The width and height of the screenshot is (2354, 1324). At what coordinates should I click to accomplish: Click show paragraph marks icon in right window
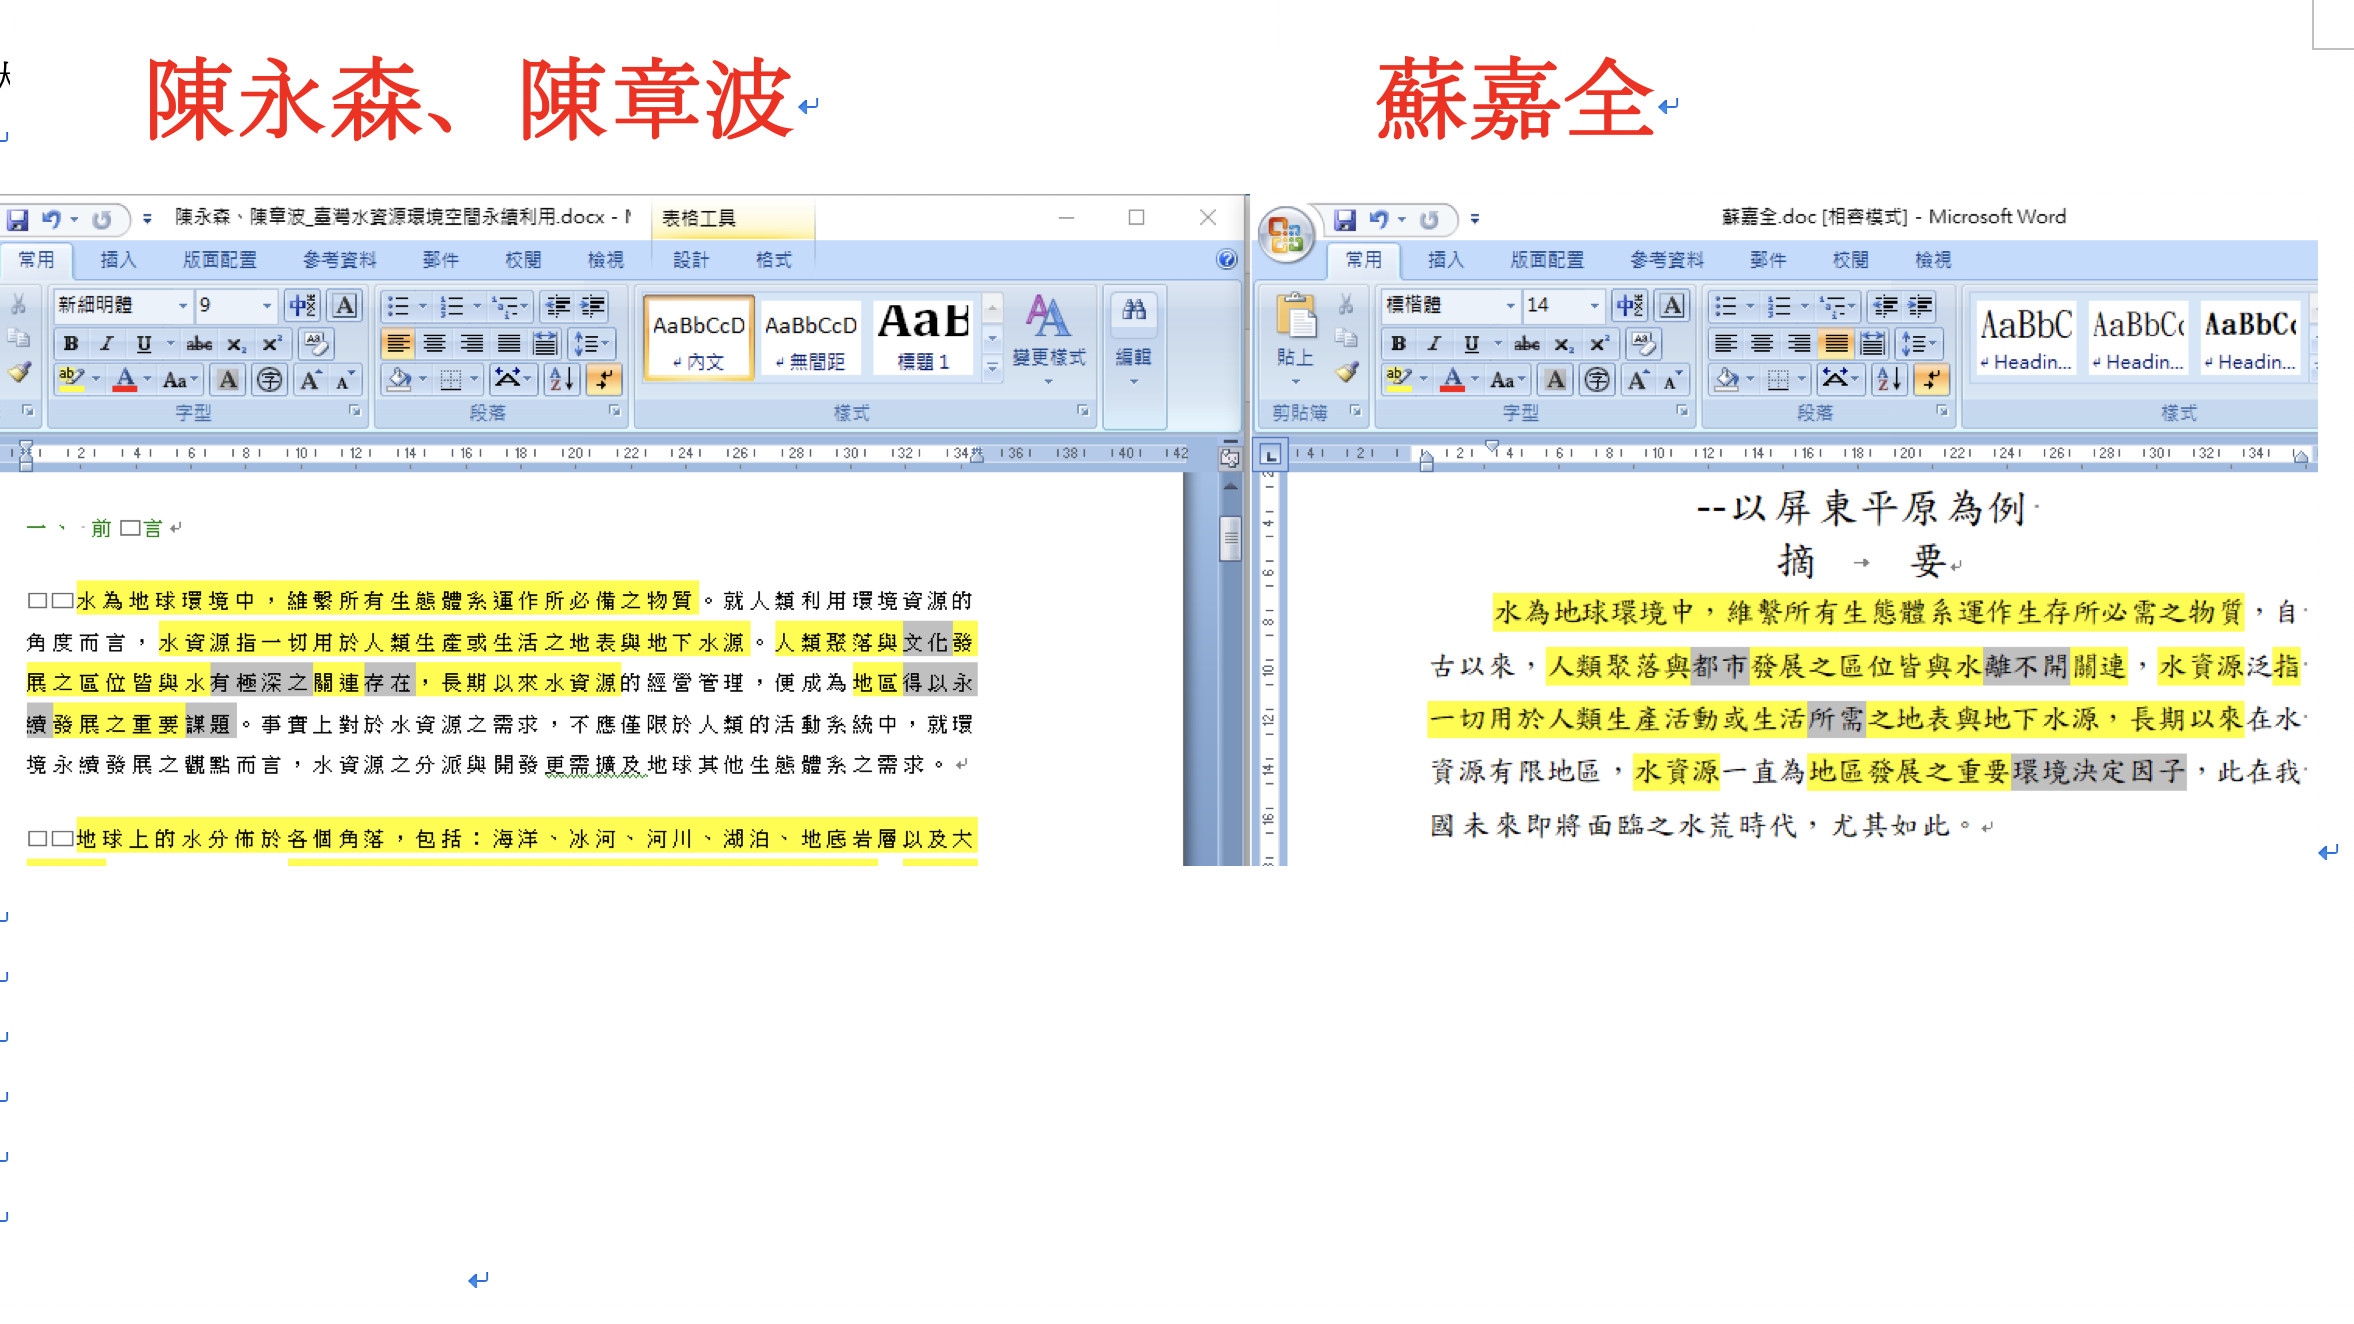(1932, 379)
